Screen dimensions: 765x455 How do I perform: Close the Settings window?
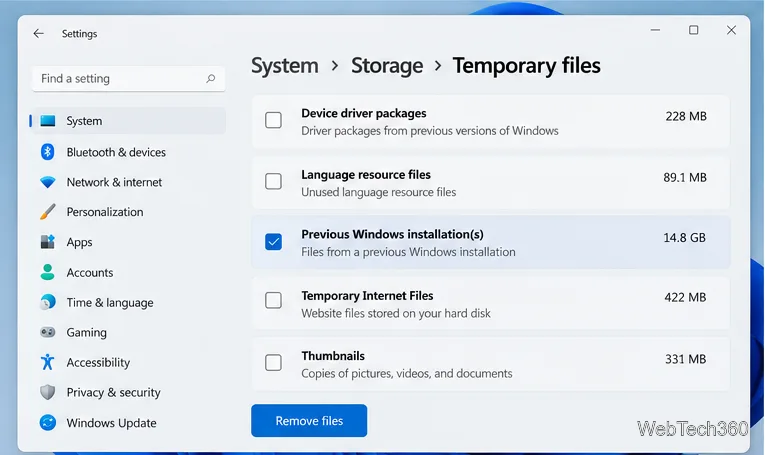coord(731,30)
